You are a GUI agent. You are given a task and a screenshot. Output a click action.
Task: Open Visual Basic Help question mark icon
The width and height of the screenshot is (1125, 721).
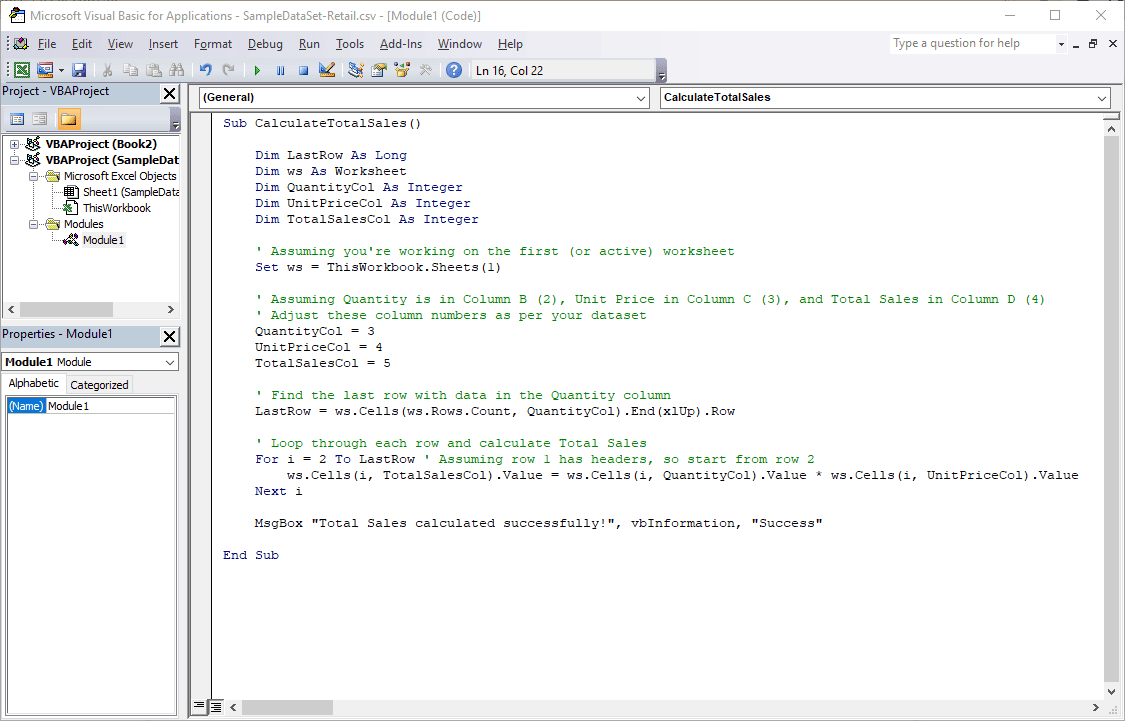[x=454, y=70]
